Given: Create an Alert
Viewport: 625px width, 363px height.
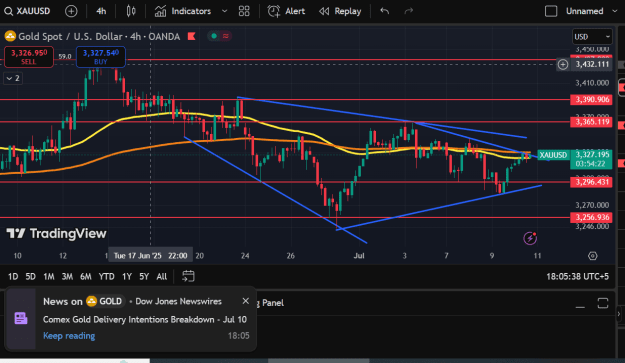Looking at the screenshot, I should tap(286, 11).
